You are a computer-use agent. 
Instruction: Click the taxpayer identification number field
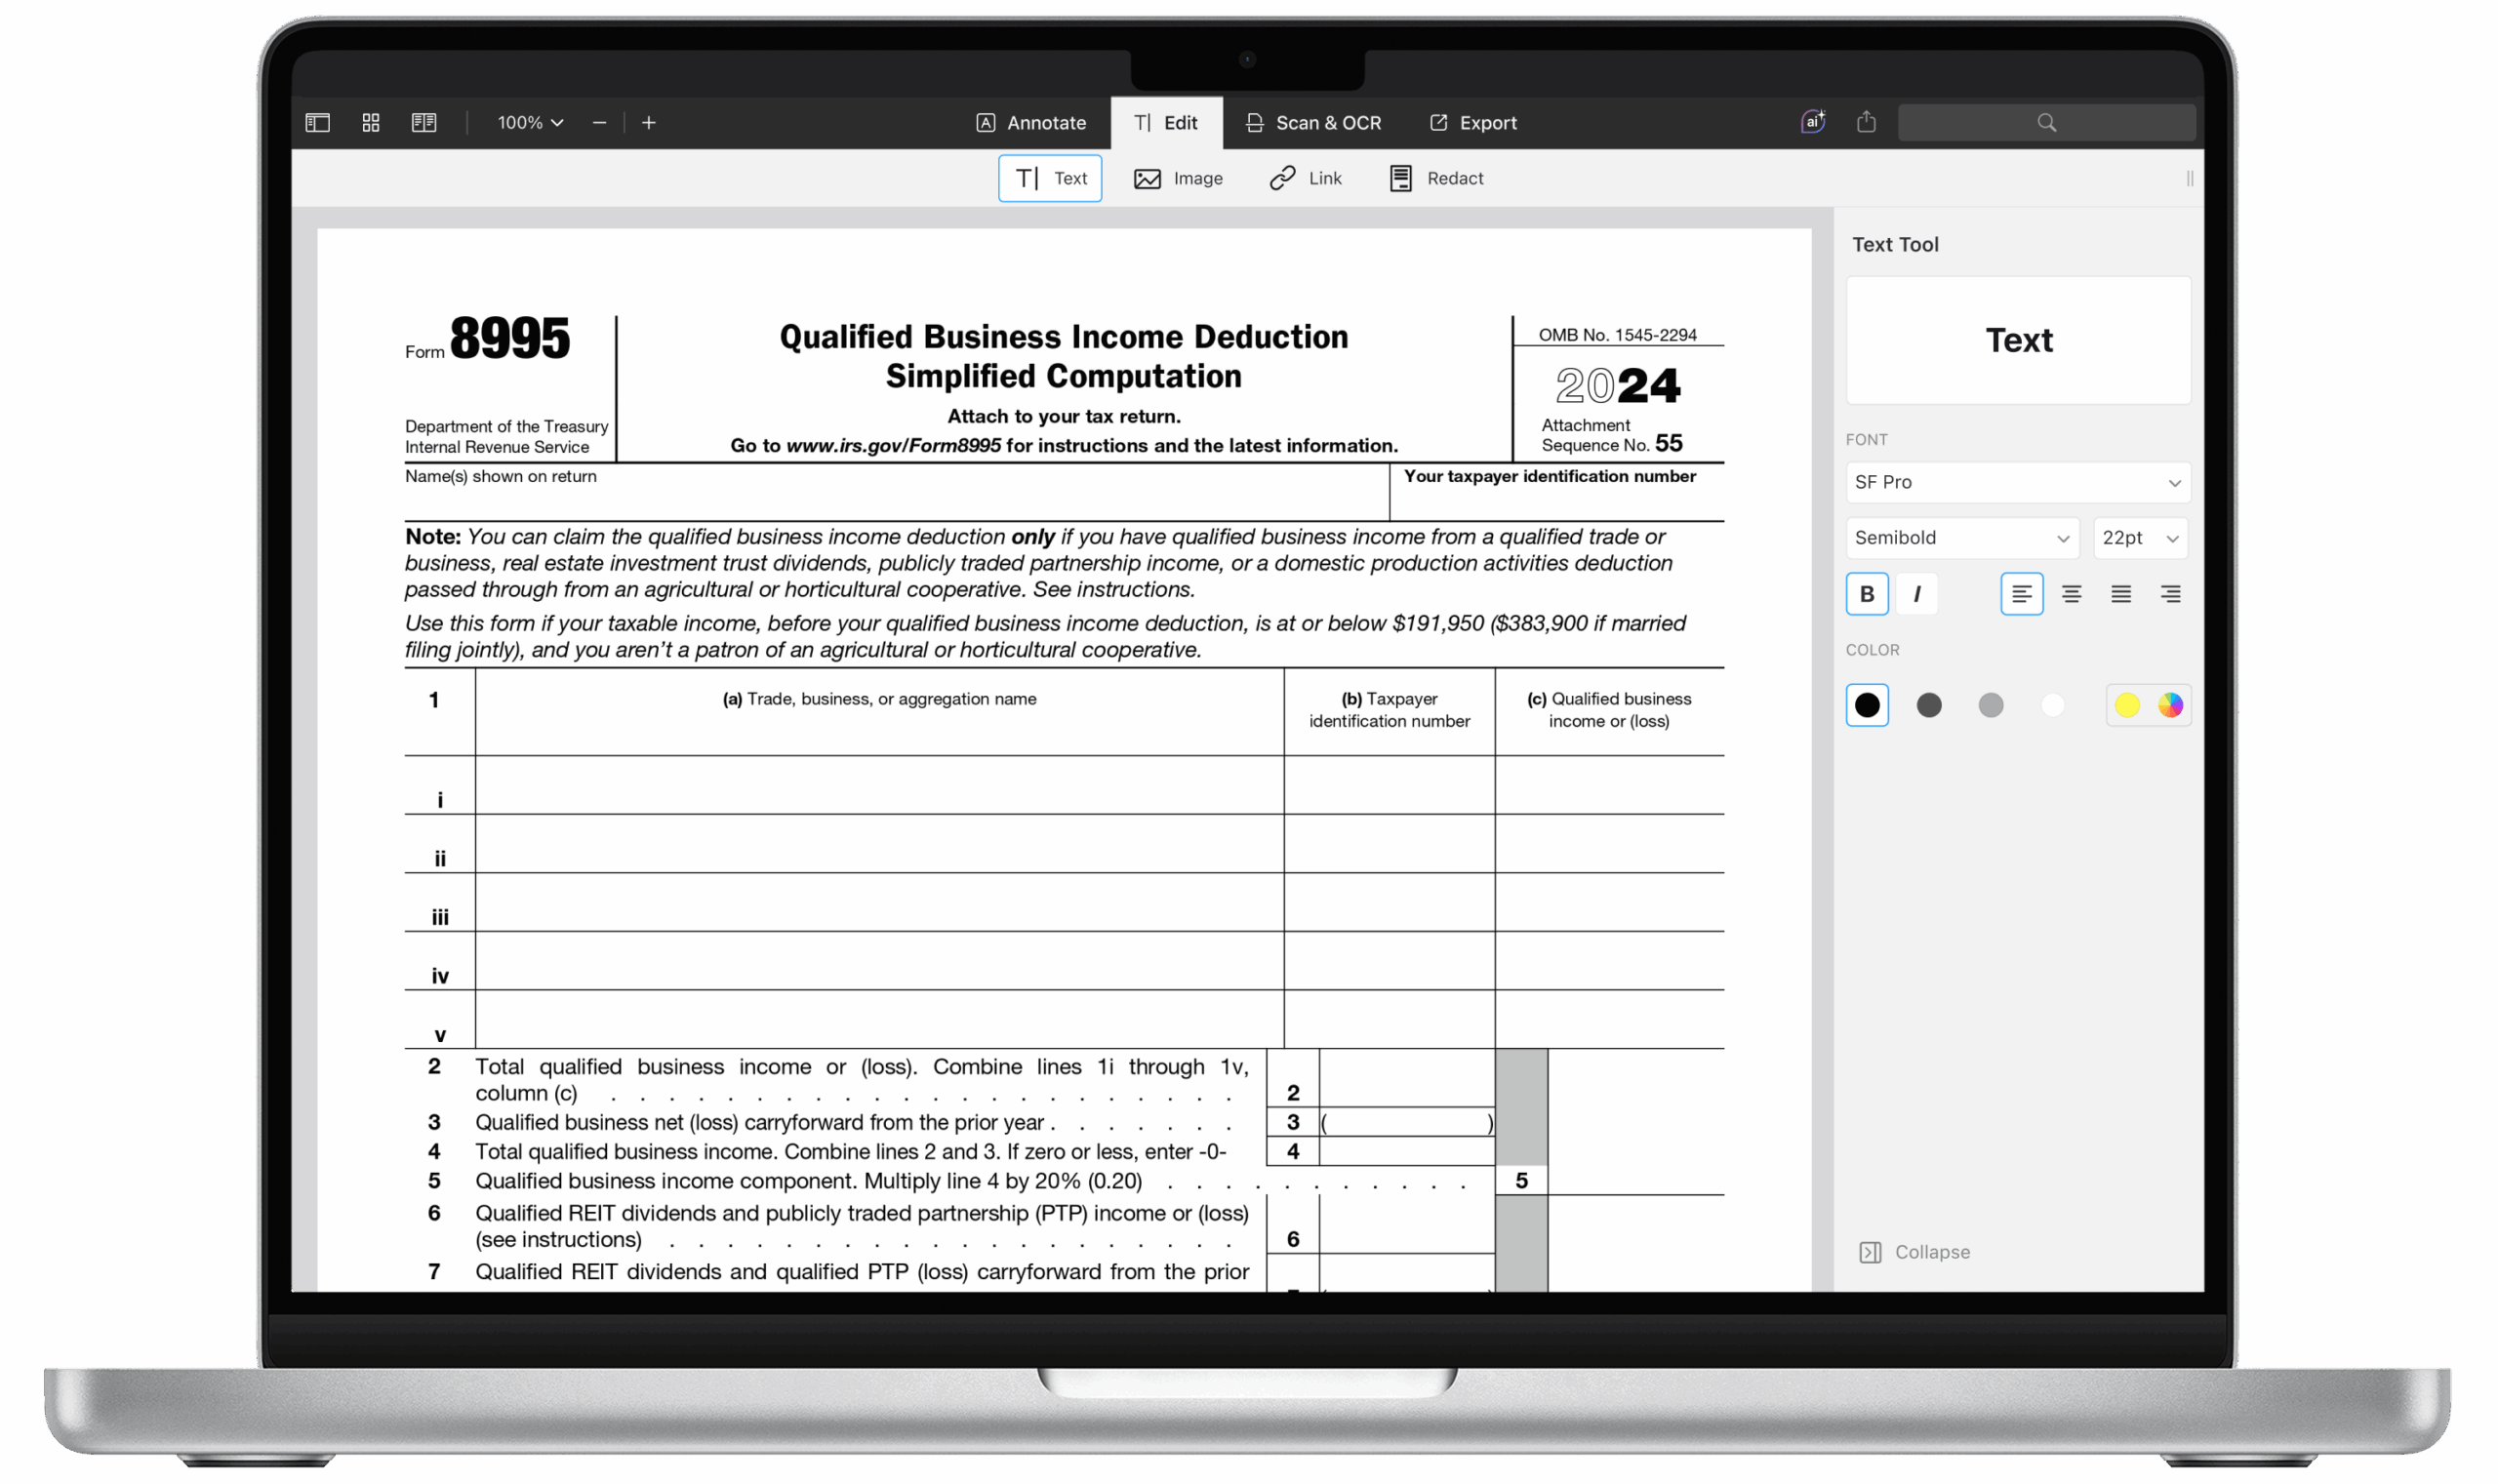point(1556,492)
